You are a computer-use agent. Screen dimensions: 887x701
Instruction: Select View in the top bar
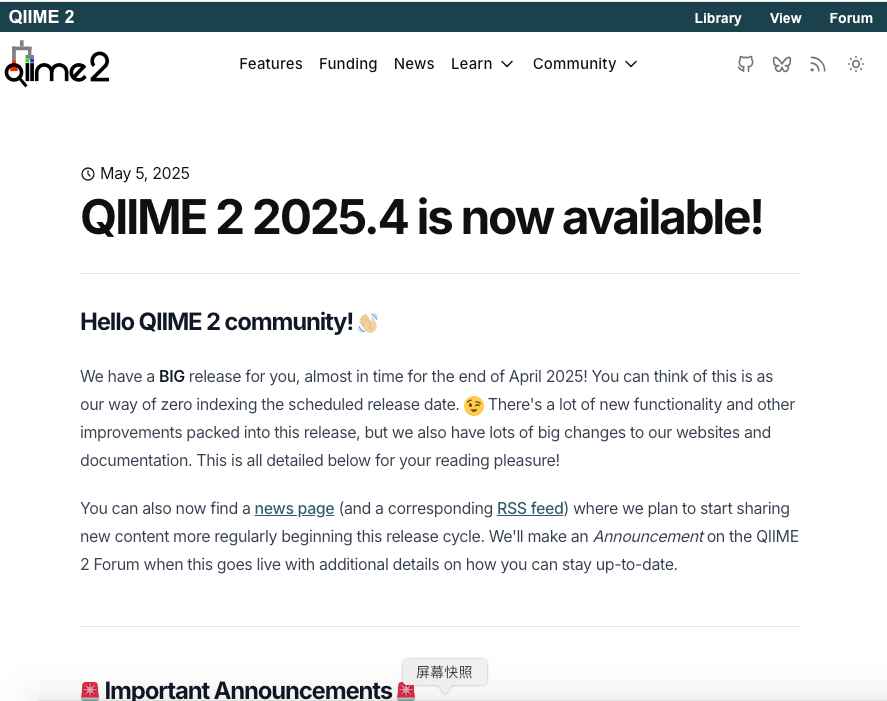785,18
